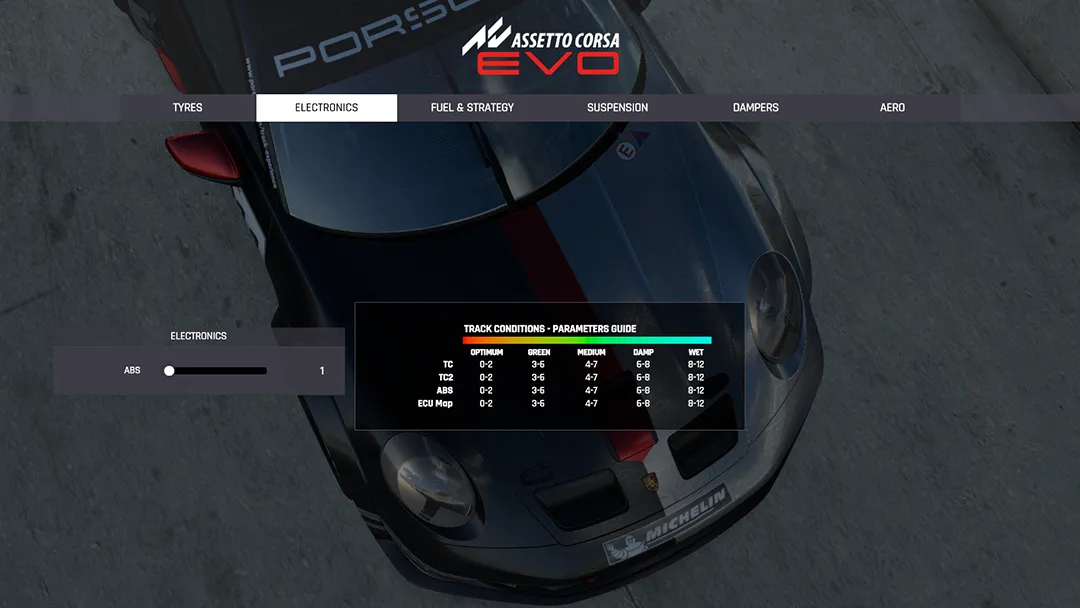
Task: Open the ELECTRONICS tab
Action: 326,107
